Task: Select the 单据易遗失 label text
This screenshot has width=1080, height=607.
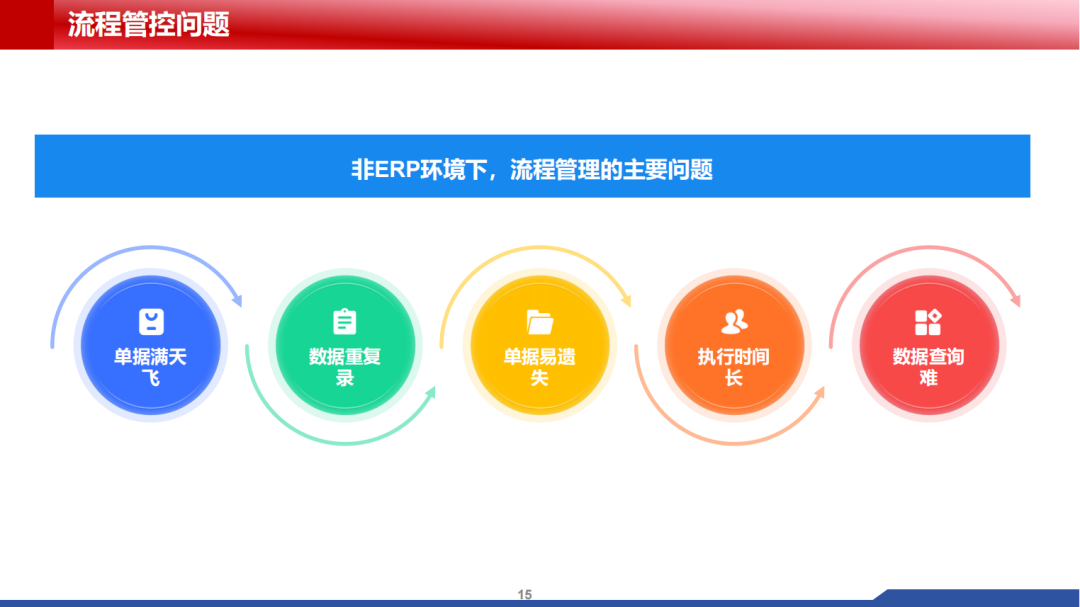Action: click(x=540, y=366)
